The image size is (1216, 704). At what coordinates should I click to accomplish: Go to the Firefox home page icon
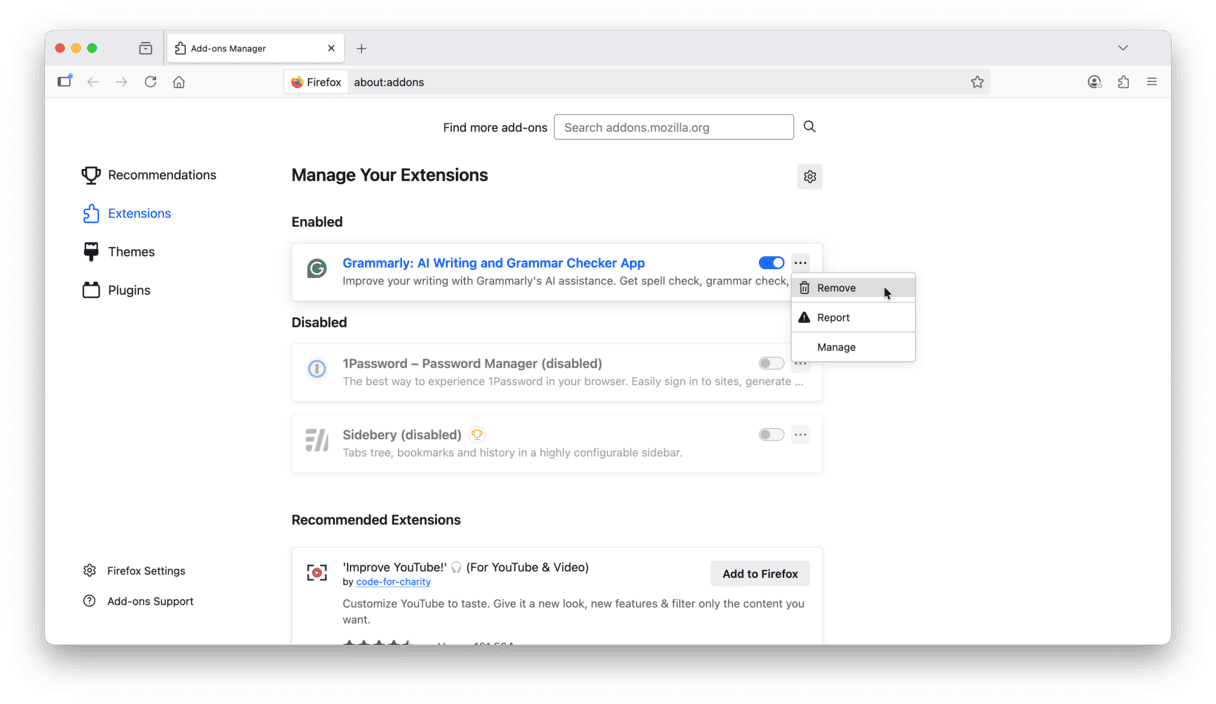point(179,82)
